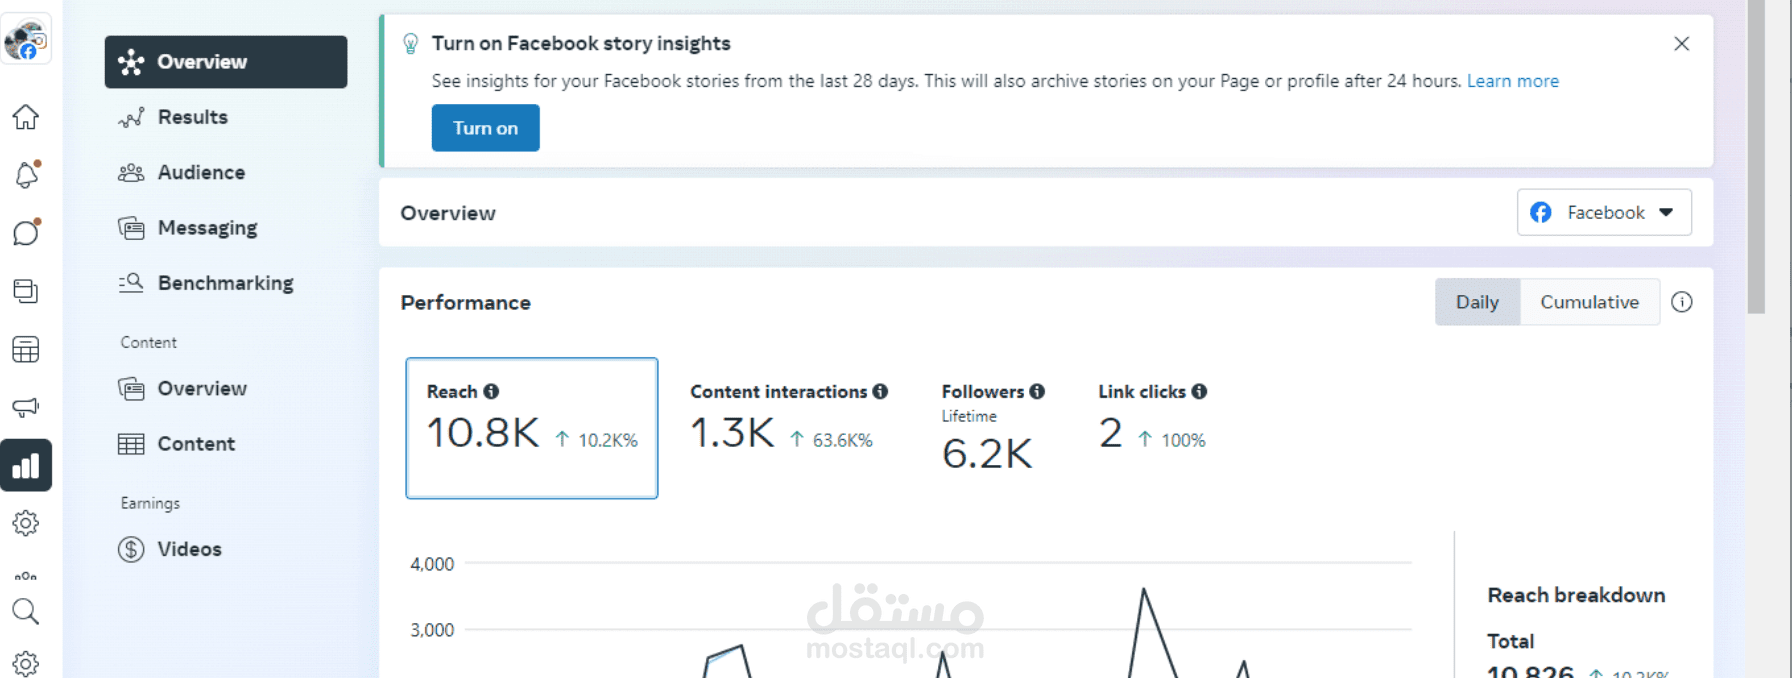Click the Total label under Reach breakdown
Image resolution: width=1792 pixels, height=678 pixels.
click(x=1510, y=641)
